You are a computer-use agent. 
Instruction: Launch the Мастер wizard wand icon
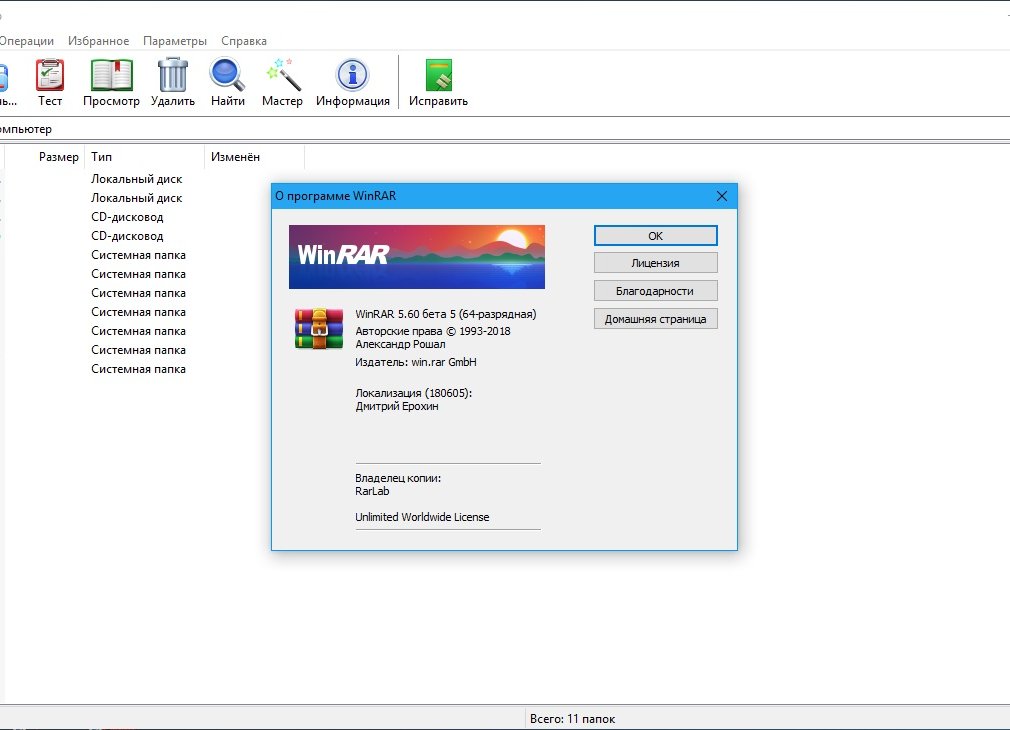pos(283,75)
